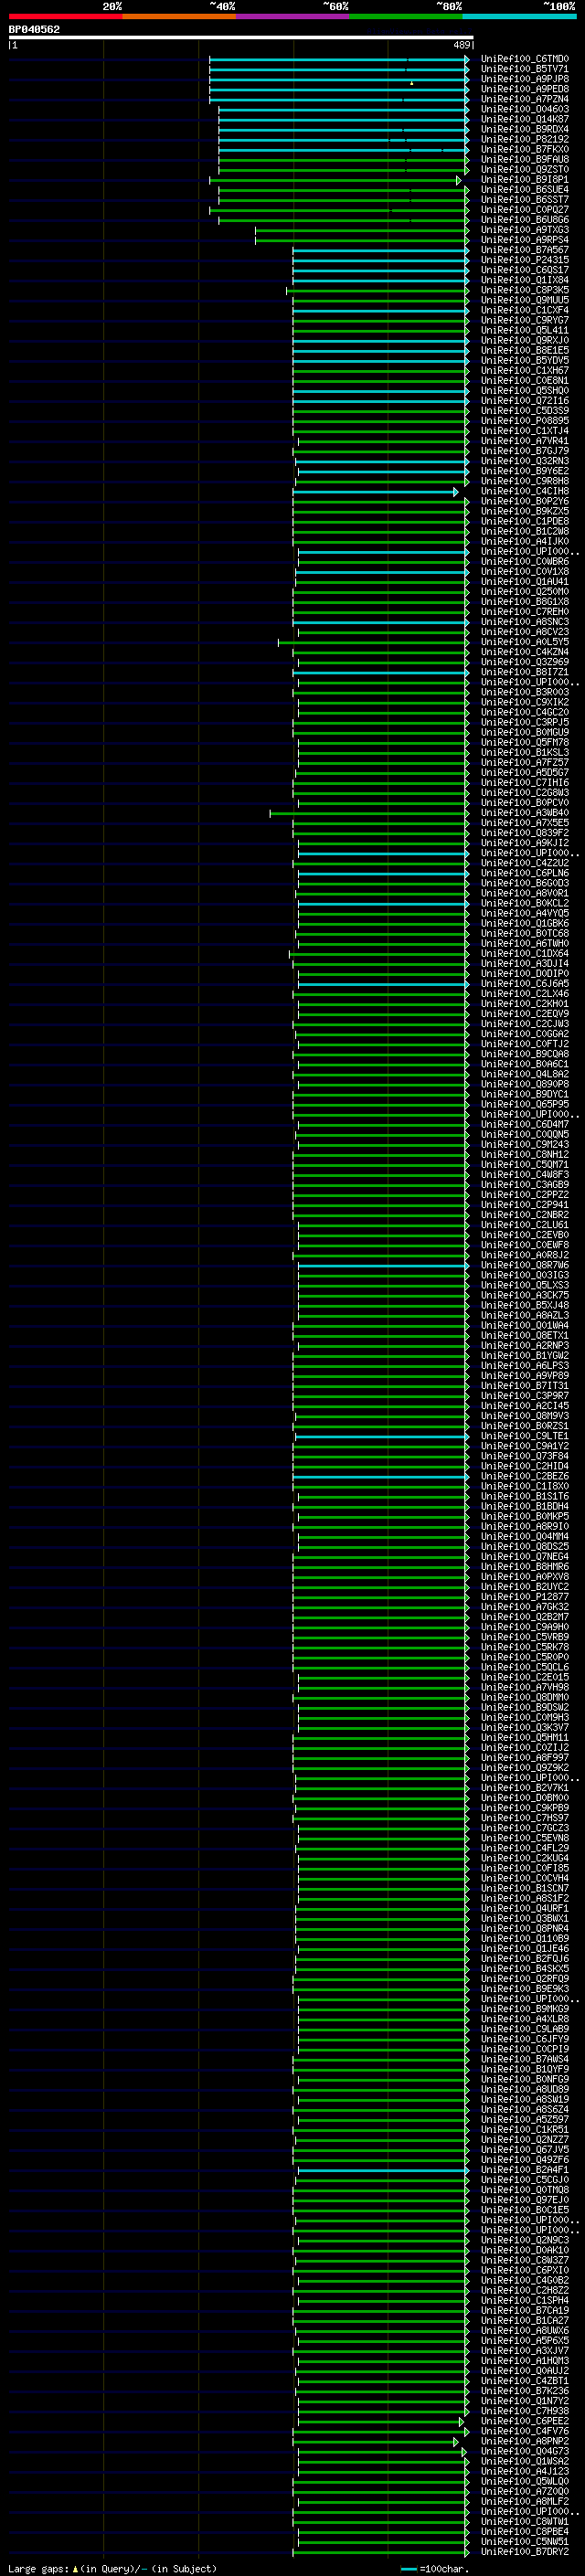Click the cyan =100char scale legend bar
This screenshot has width=585, height=2576.
coord(408,2569)
